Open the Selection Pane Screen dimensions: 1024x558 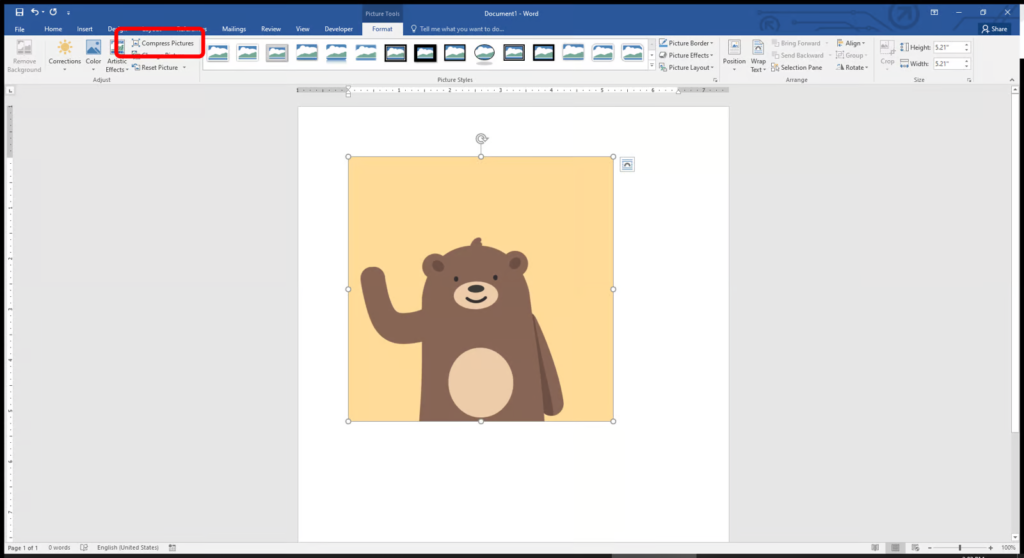click(x=796, y=68)
